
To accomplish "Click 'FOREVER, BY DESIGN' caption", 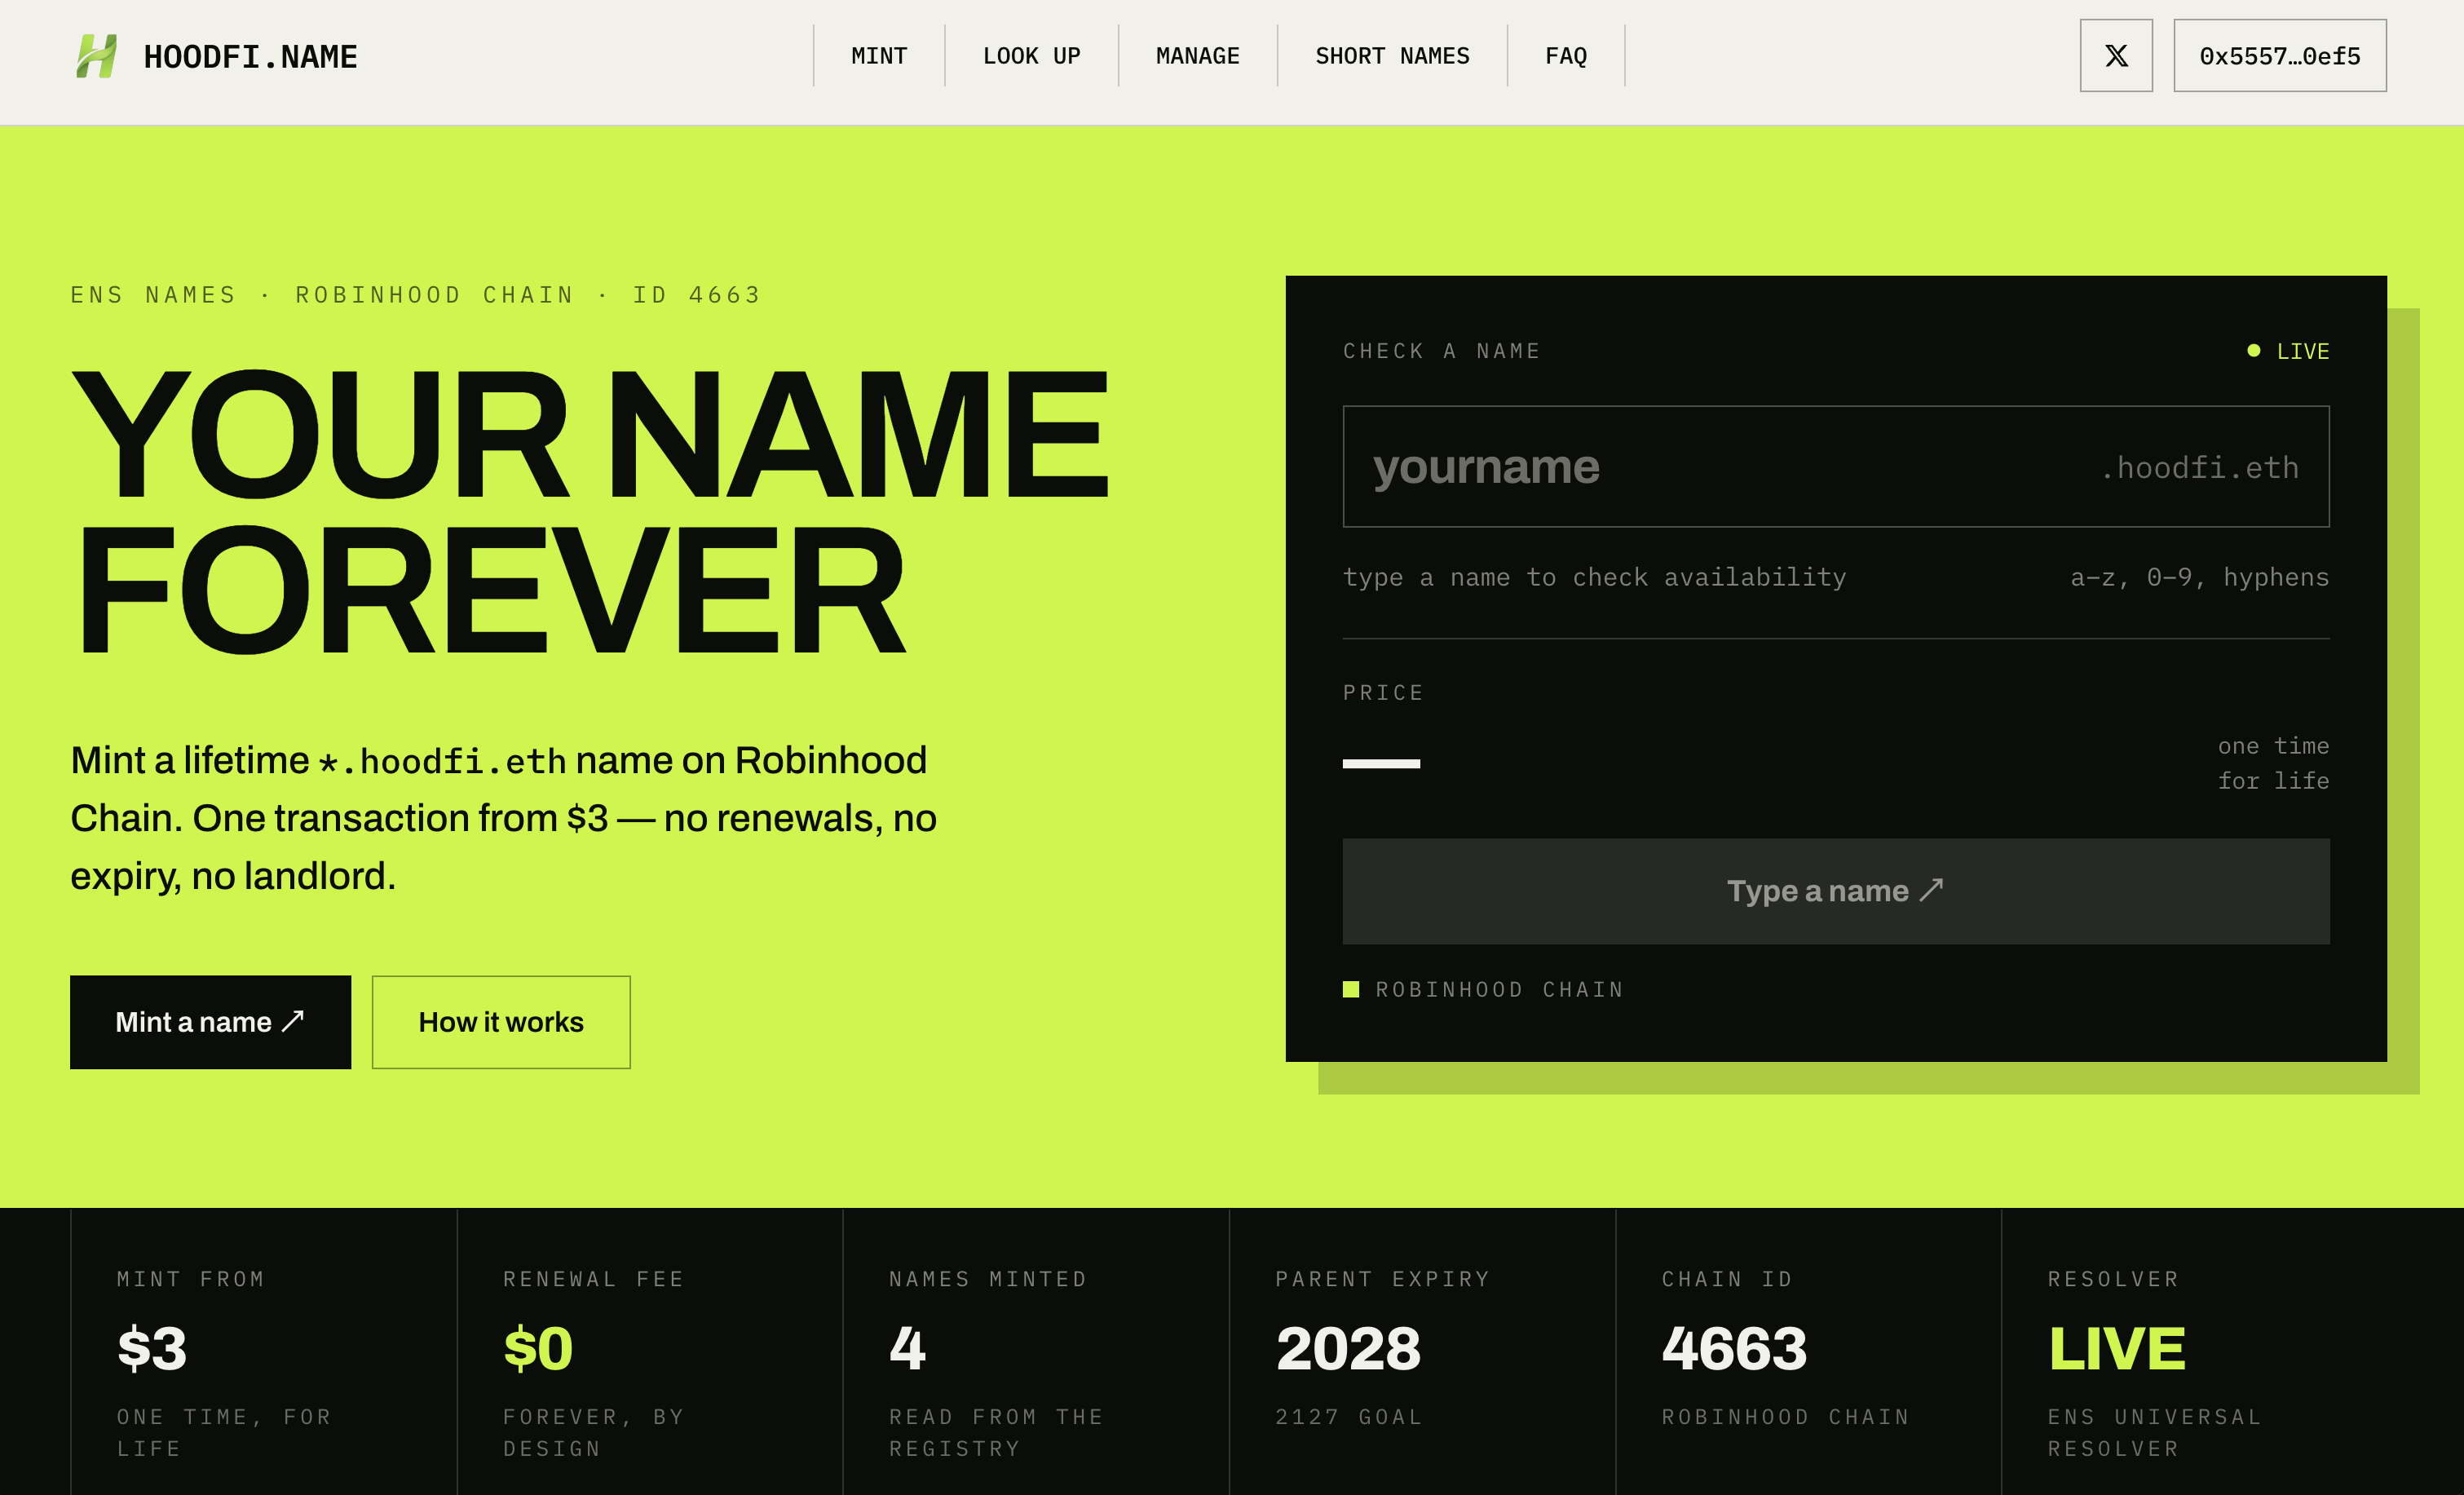I will [x=594, y=1433].
